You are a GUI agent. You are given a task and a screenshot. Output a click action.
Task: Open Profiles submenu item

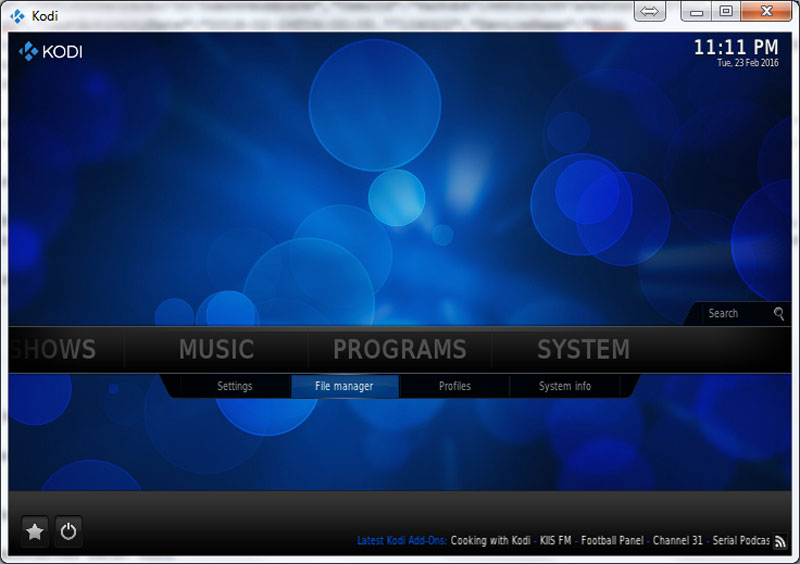click(455, 386)
